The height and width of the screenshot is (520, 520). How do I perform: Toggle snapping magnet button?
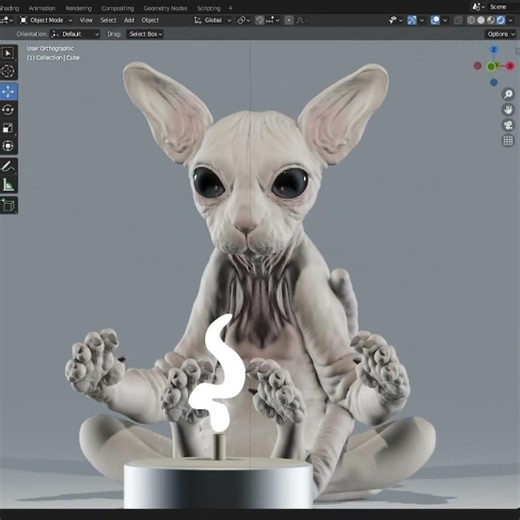pos(260,20)
